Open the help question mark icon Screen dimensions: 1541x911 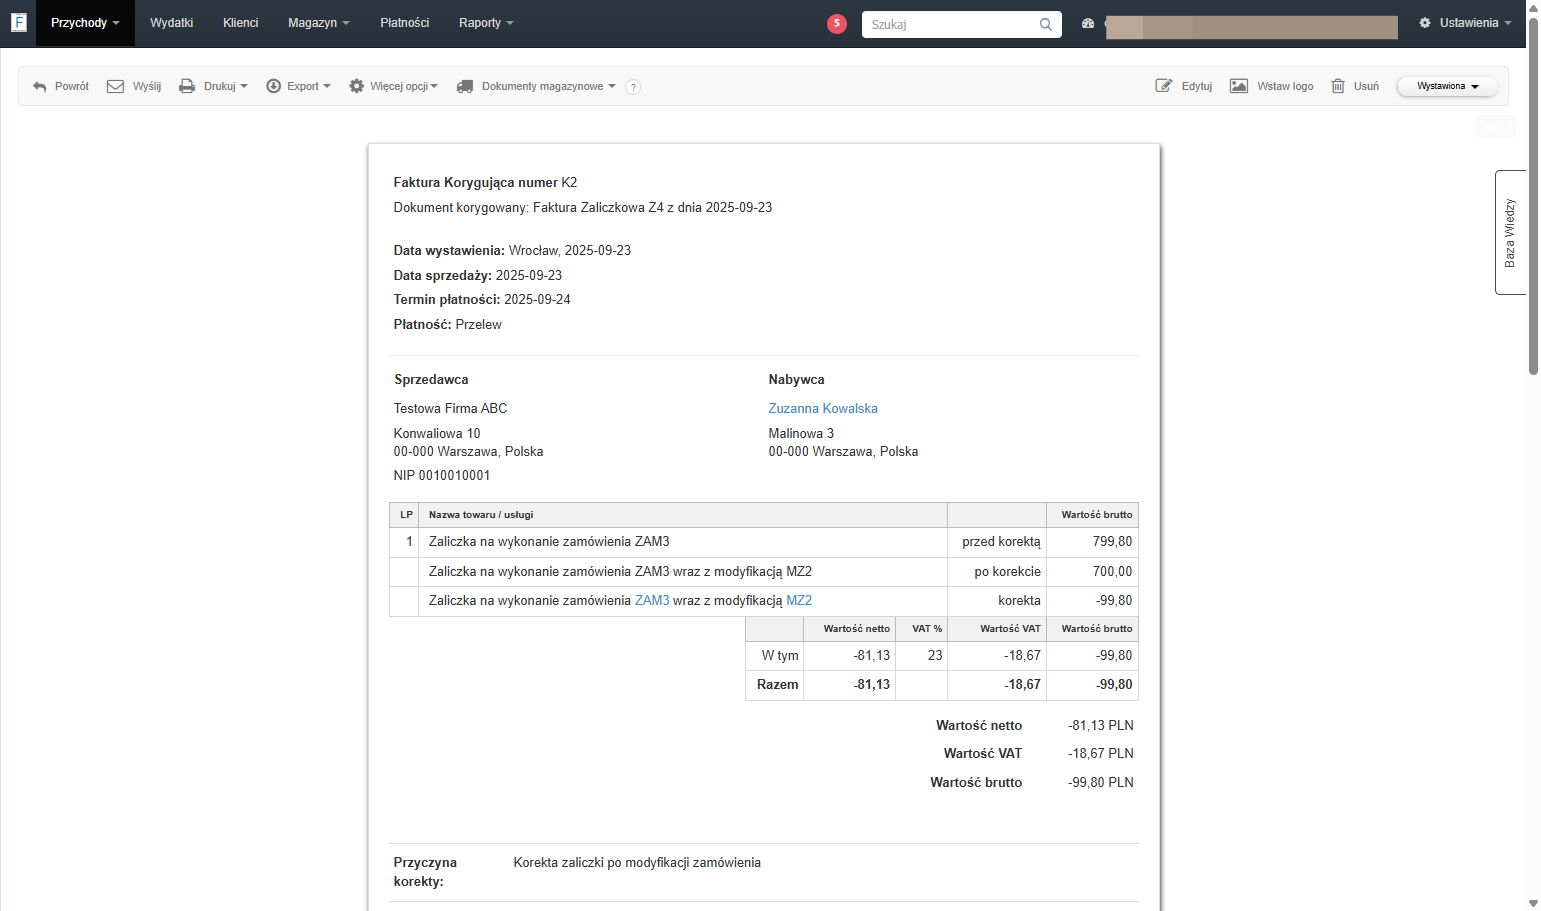(x=633, y=87)
